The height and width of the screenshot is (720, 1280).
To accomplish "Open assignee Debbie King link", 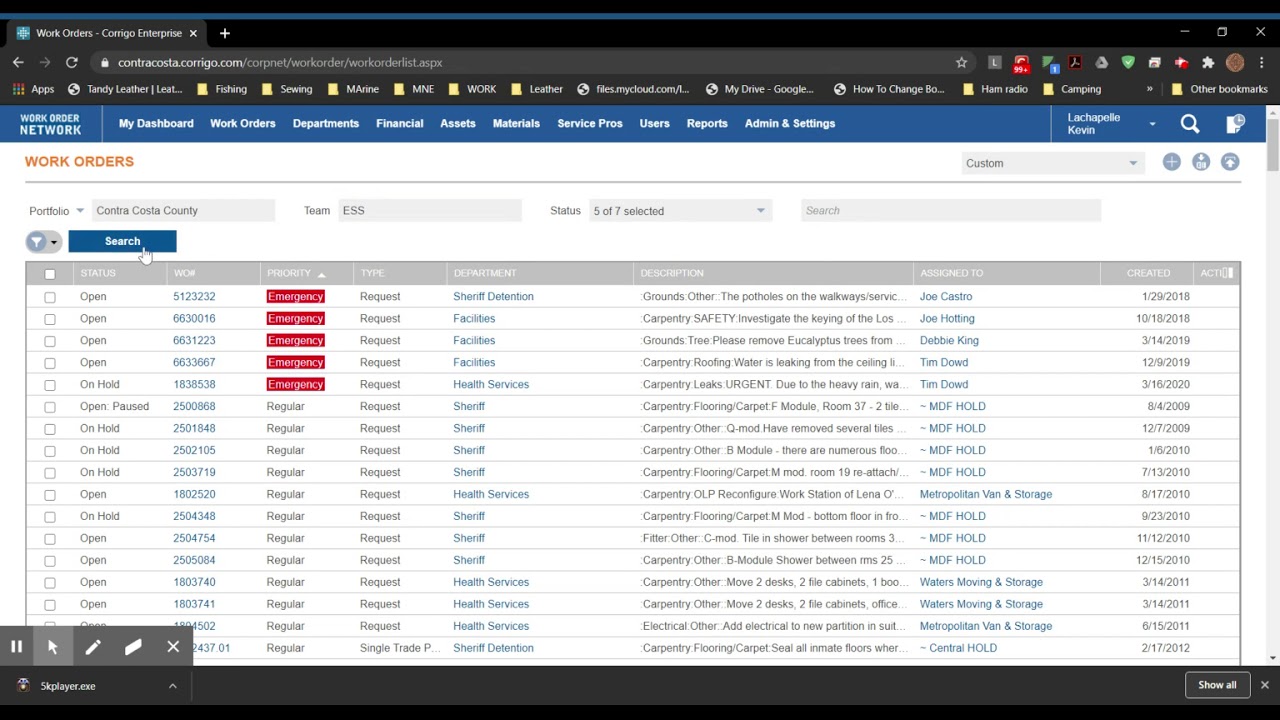I will coord(949,341).
